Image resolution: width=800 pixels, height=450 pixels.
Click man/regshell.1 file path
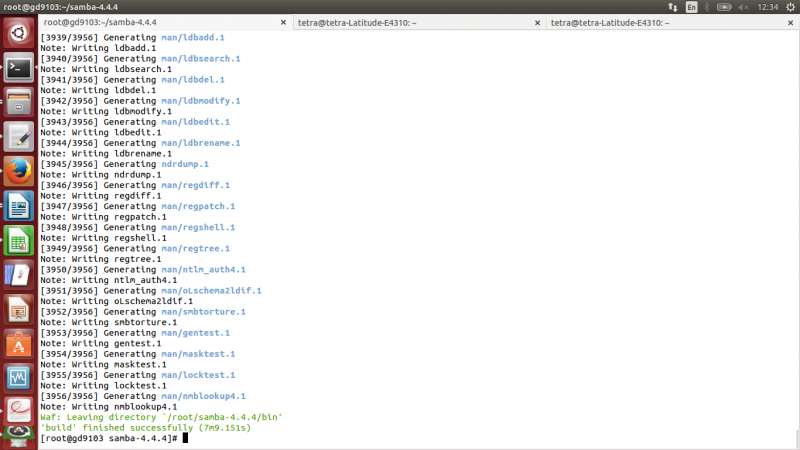(x=198, y=227)
